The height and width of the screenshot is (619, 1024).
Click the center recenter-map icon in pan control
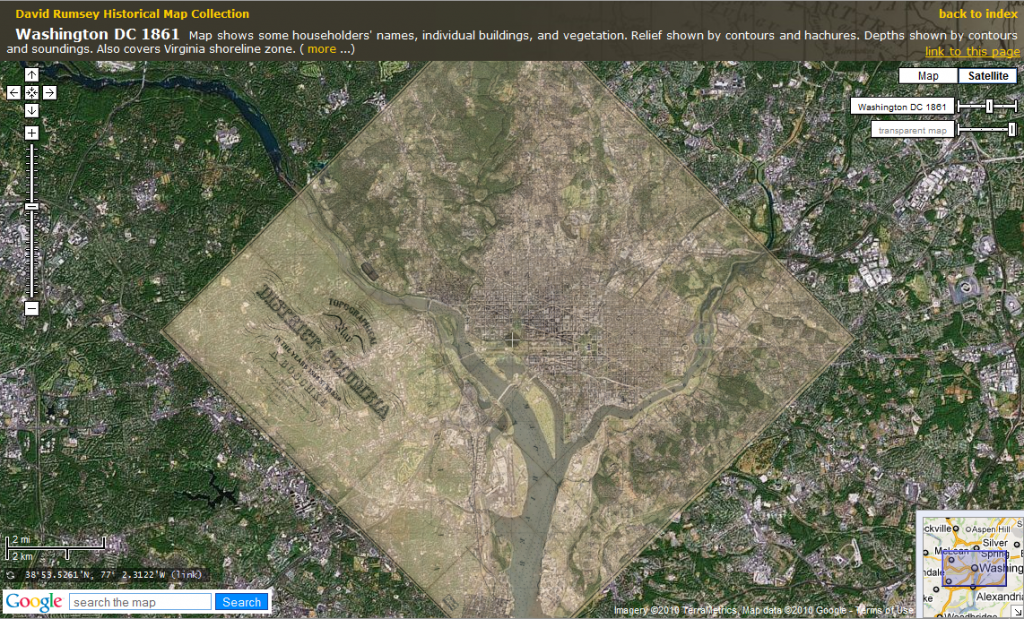(31, 93)
